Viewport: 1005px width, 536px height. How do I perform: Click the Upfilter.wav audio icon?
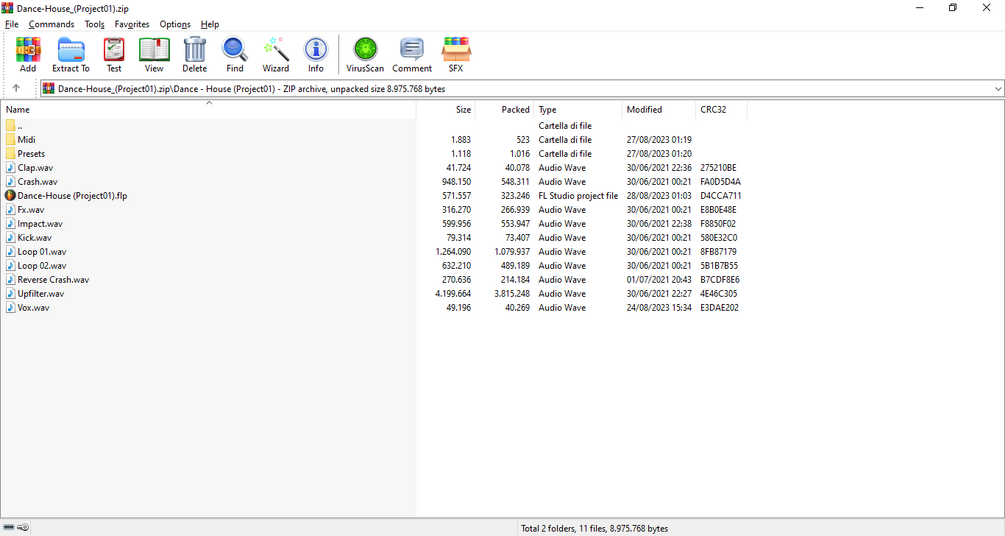(10, 293)
